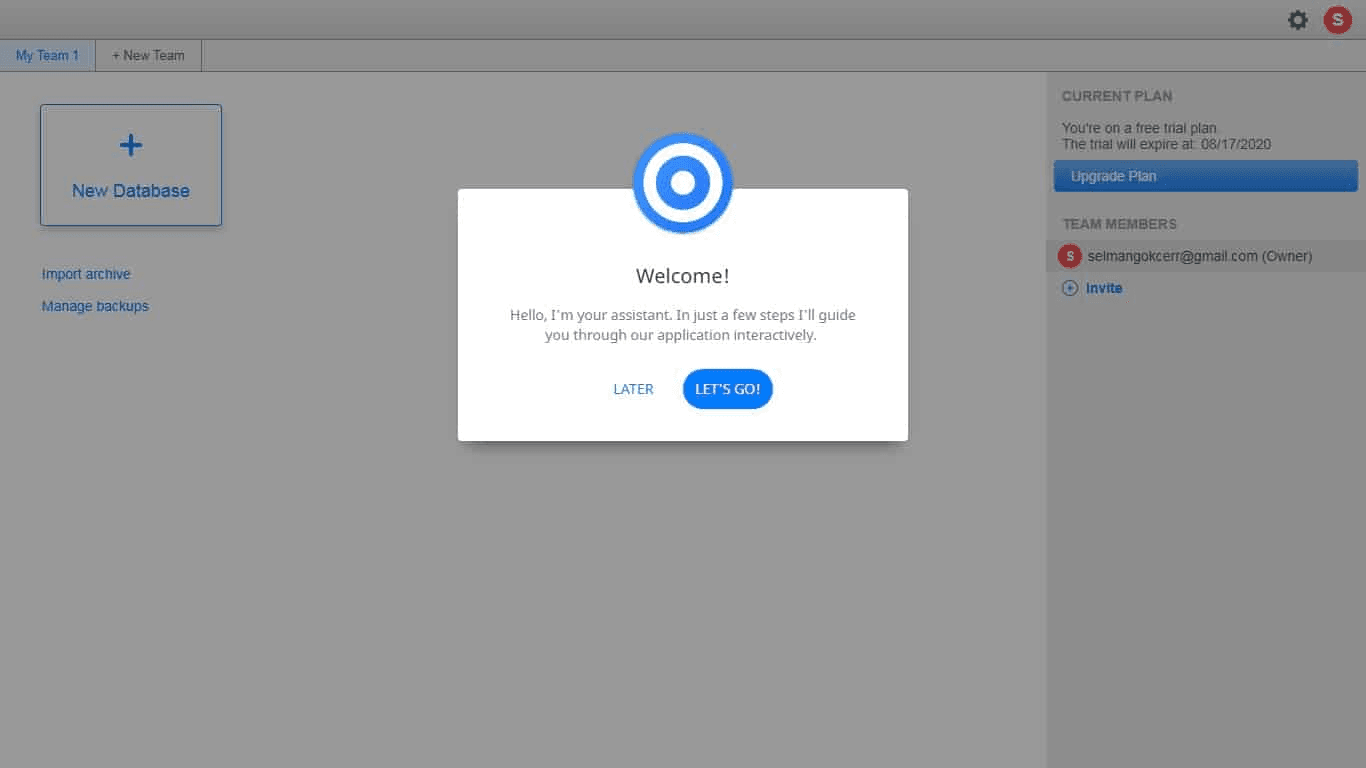Click the plus icon in New Database tile
The image size is (1366, 768).
[131, 145]
